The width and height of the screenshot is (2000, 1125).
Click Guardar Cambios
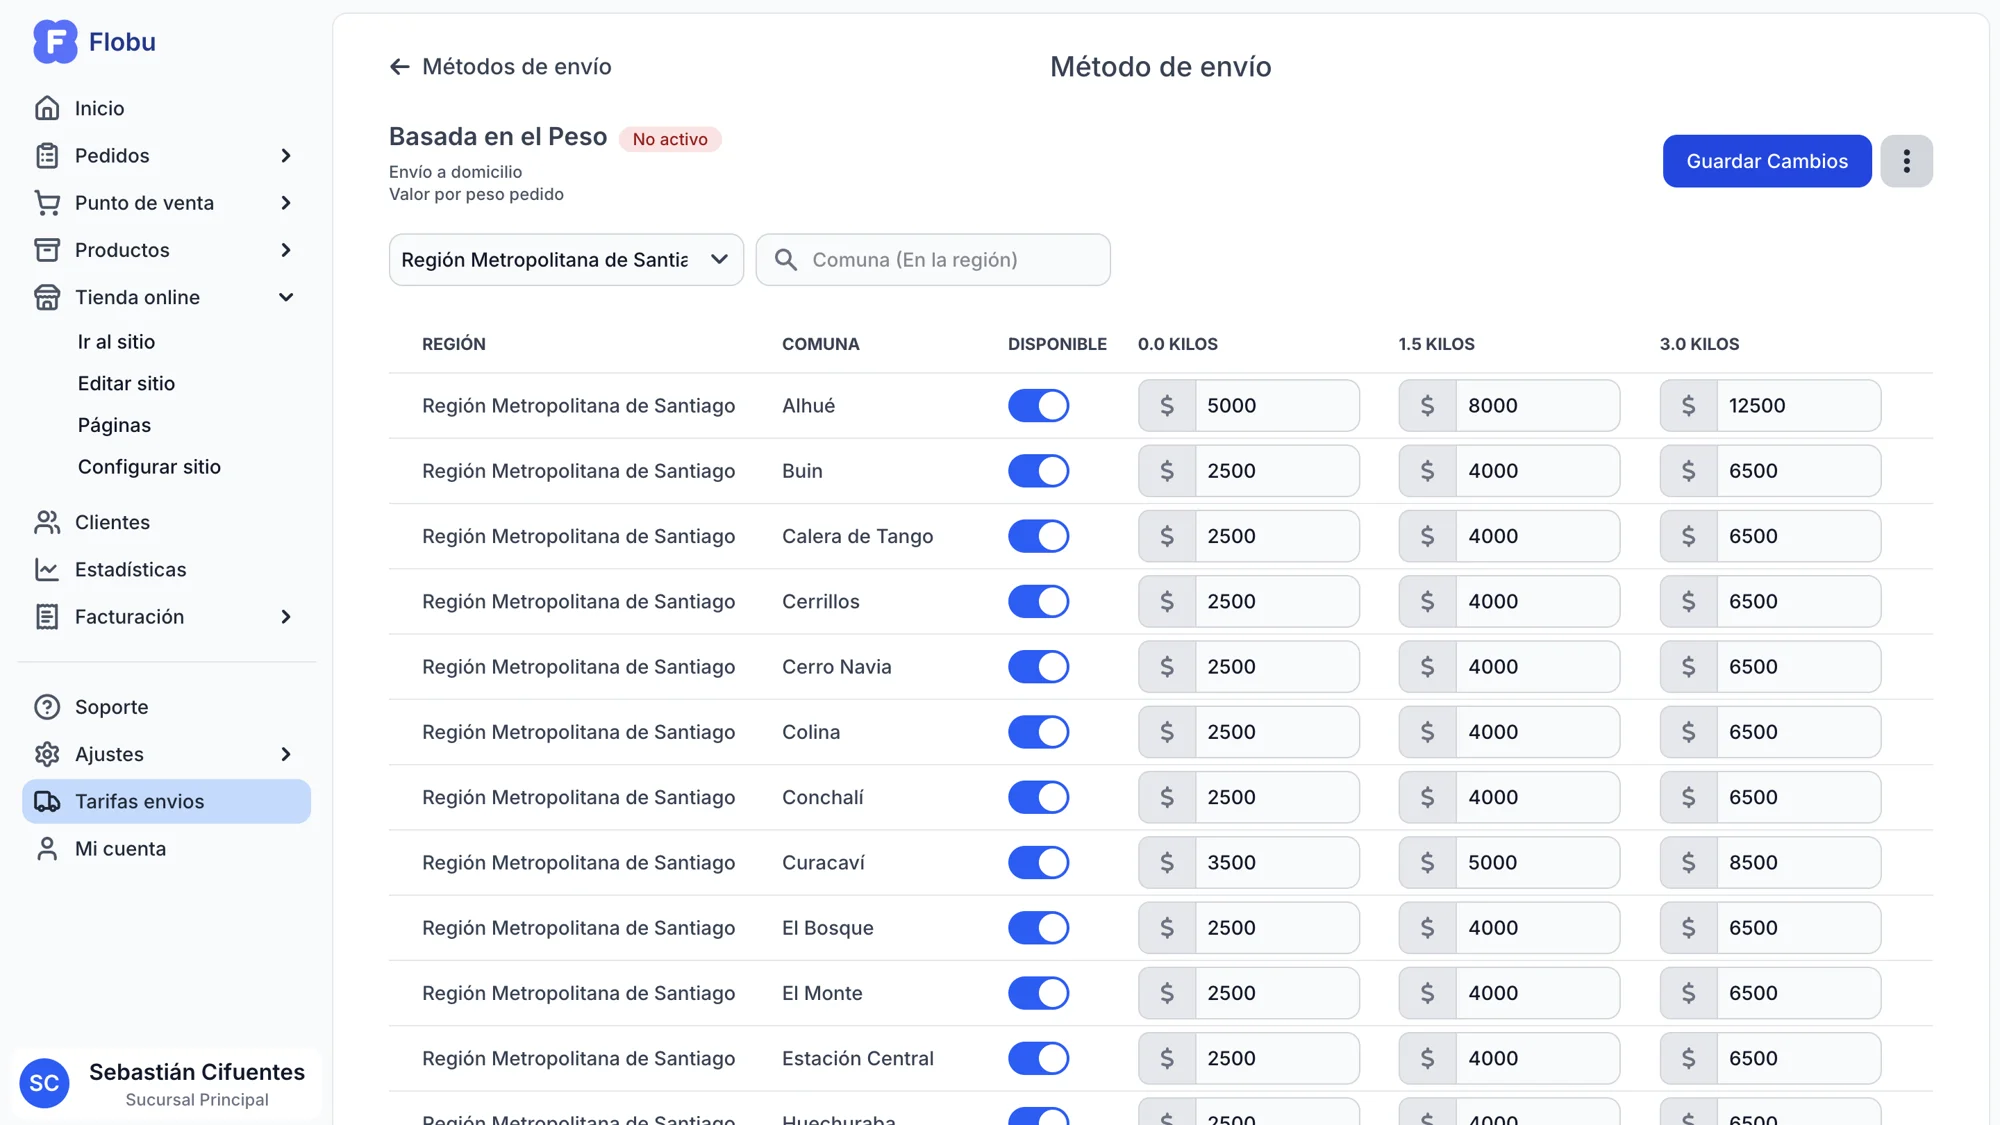coord(1766,160)
